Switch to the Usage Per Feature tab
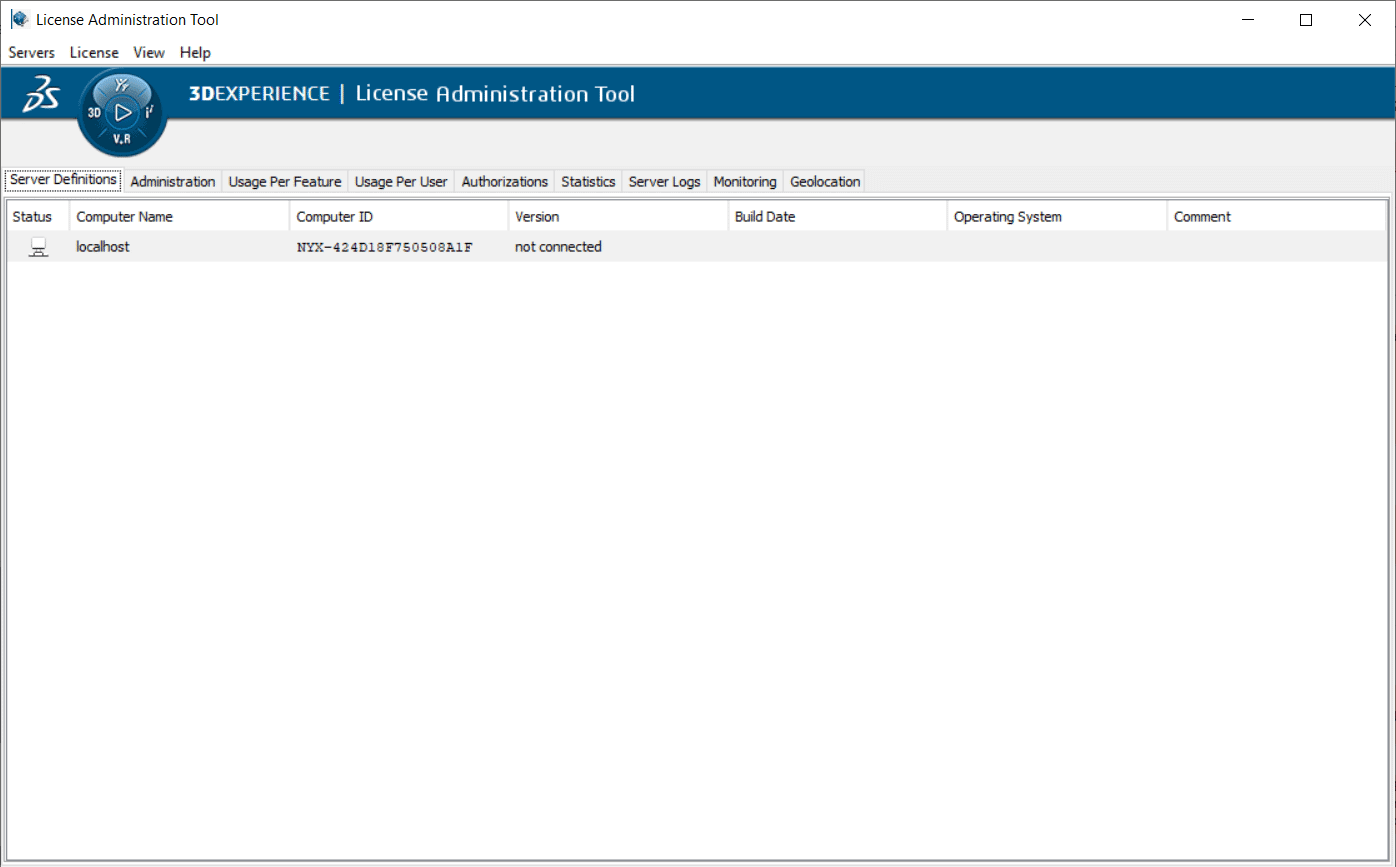 click(x=285, y=181)
